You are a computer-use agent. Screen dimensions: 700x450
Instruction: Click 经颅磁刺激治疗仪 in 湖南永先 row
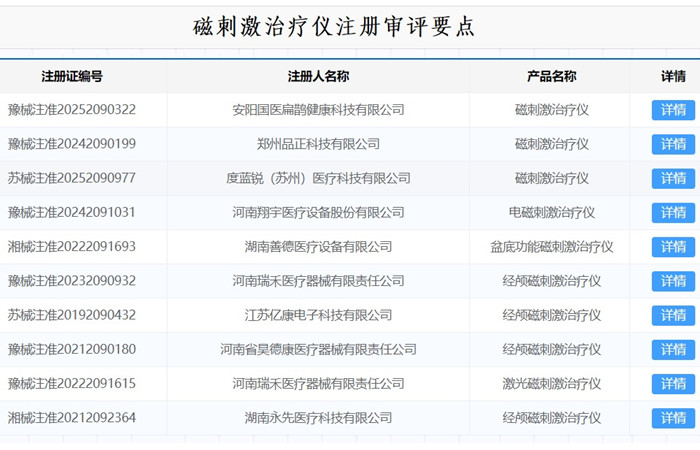[x=552, y=418]
